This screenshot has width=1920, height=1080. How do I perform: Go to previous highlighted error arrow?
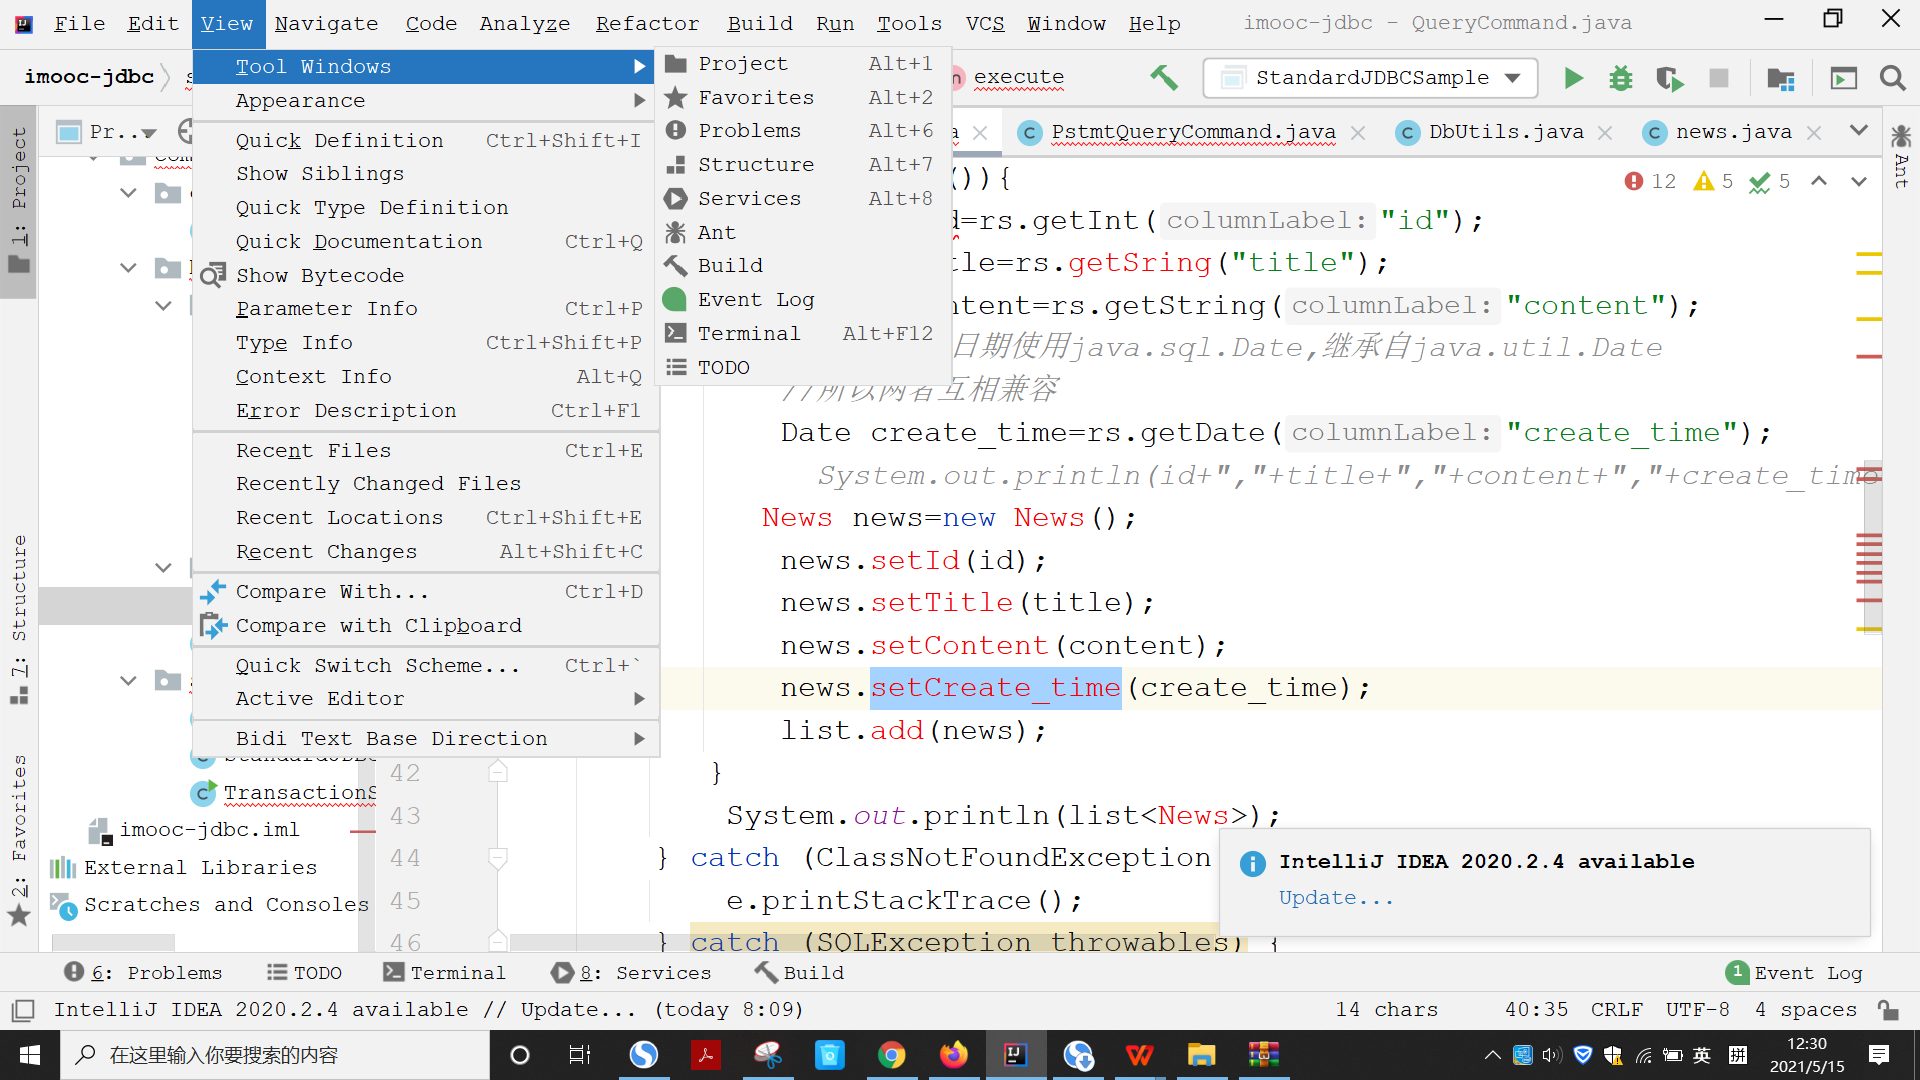pyautogui.click(x=1819, y=181)
